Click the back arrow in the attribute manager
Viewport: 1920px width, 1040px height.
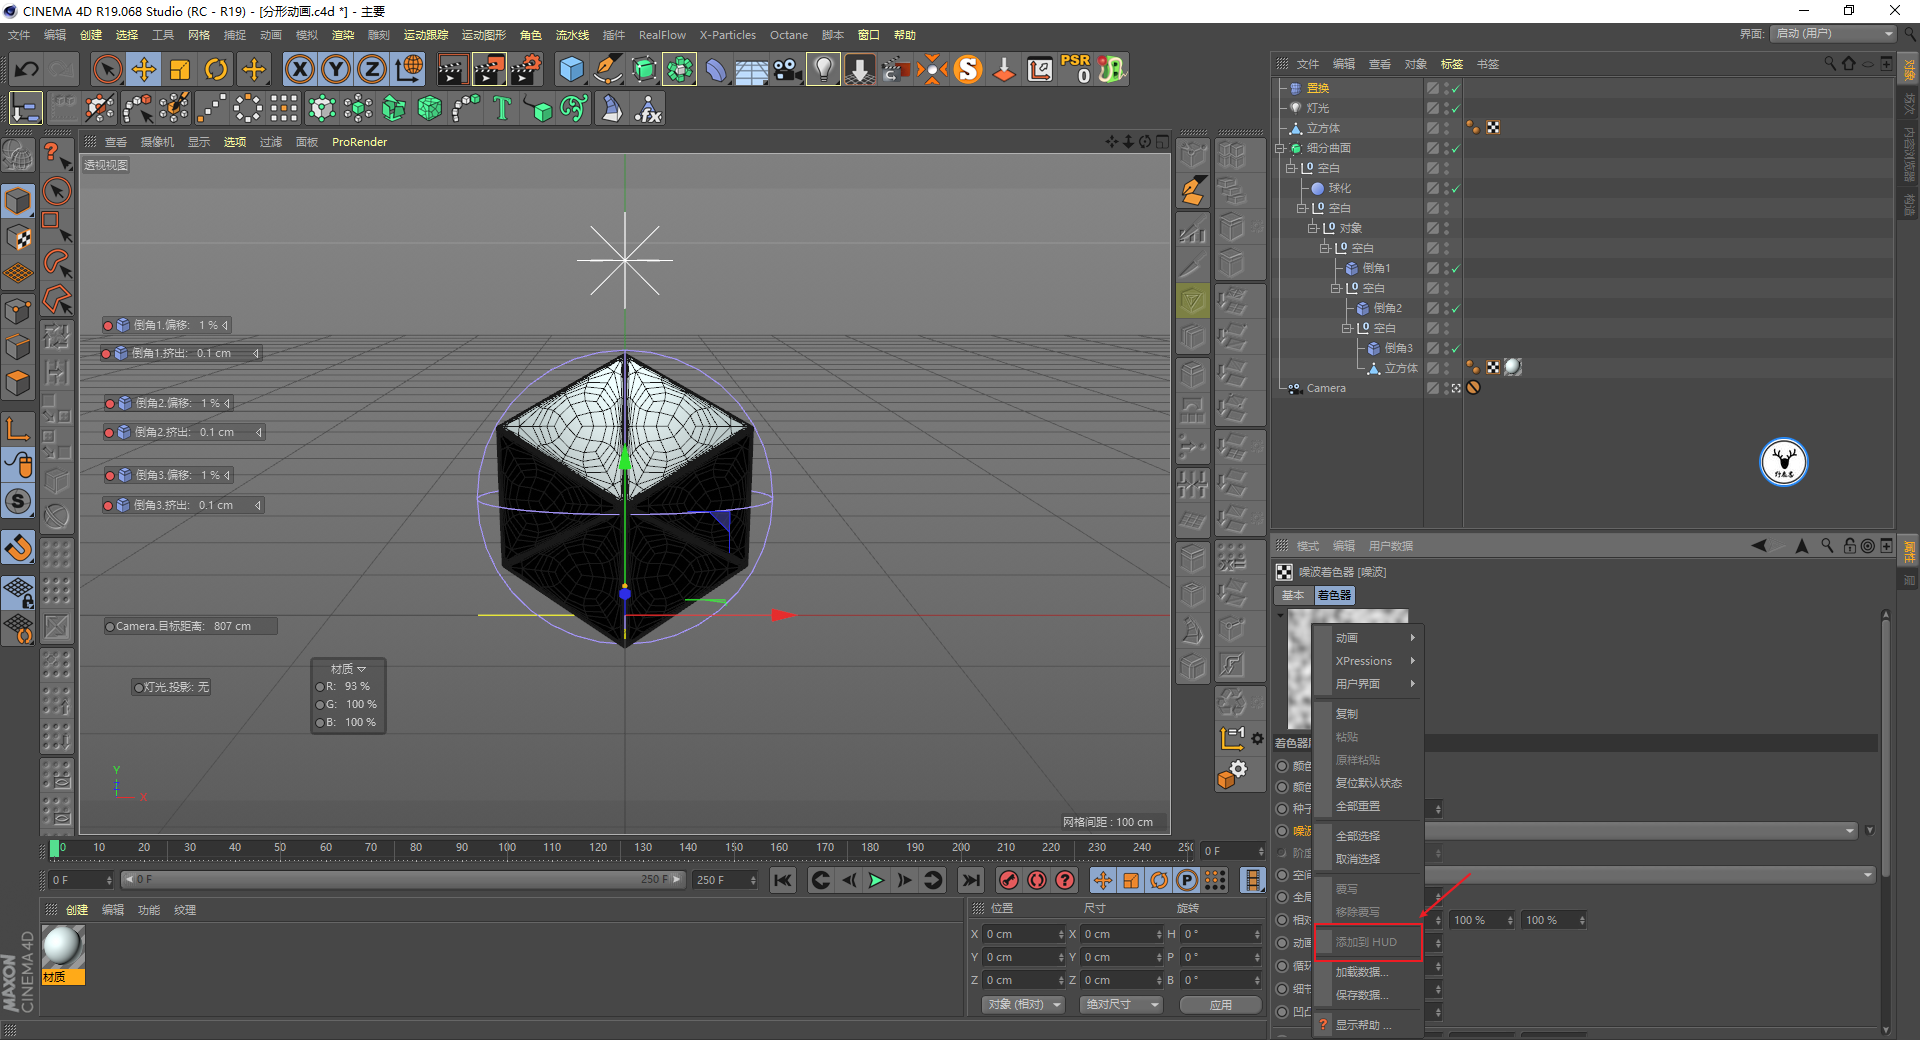click(1759, 545)
